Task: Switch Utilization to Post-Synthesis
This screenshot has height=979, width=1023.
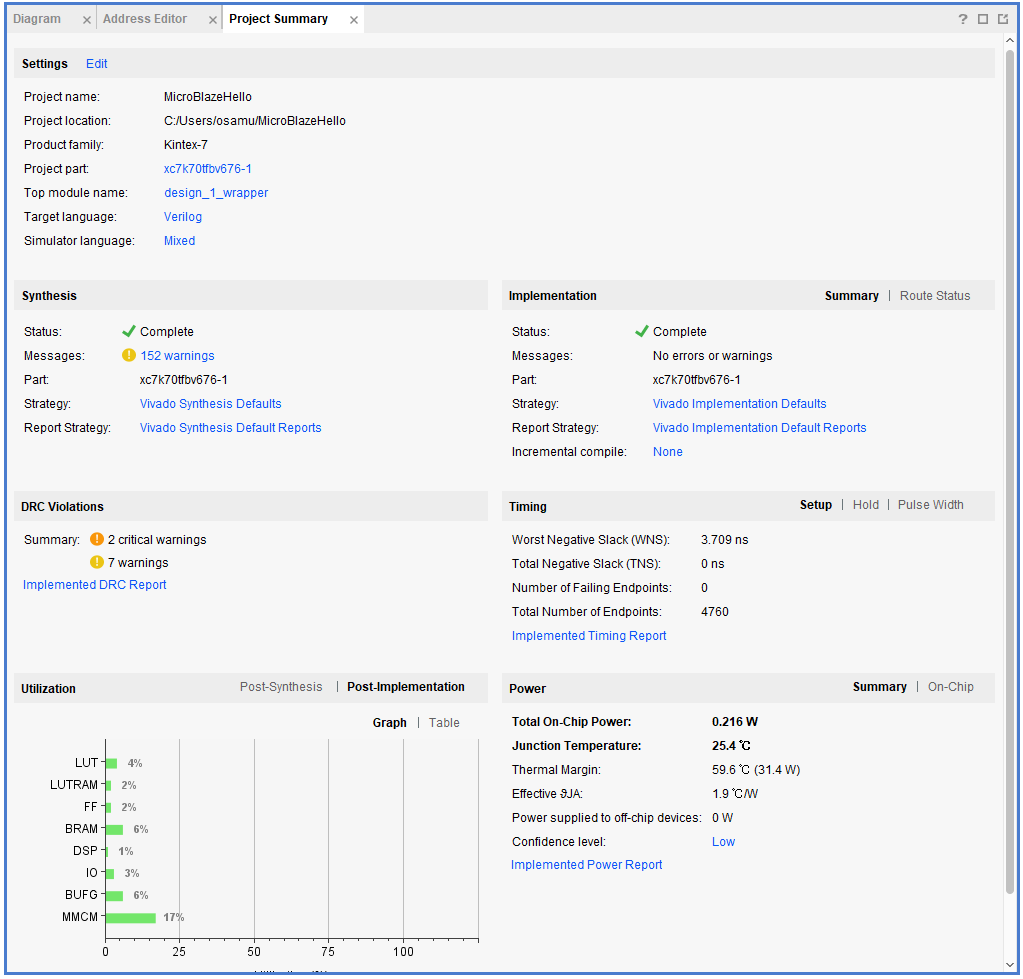Action: point(281,687)
